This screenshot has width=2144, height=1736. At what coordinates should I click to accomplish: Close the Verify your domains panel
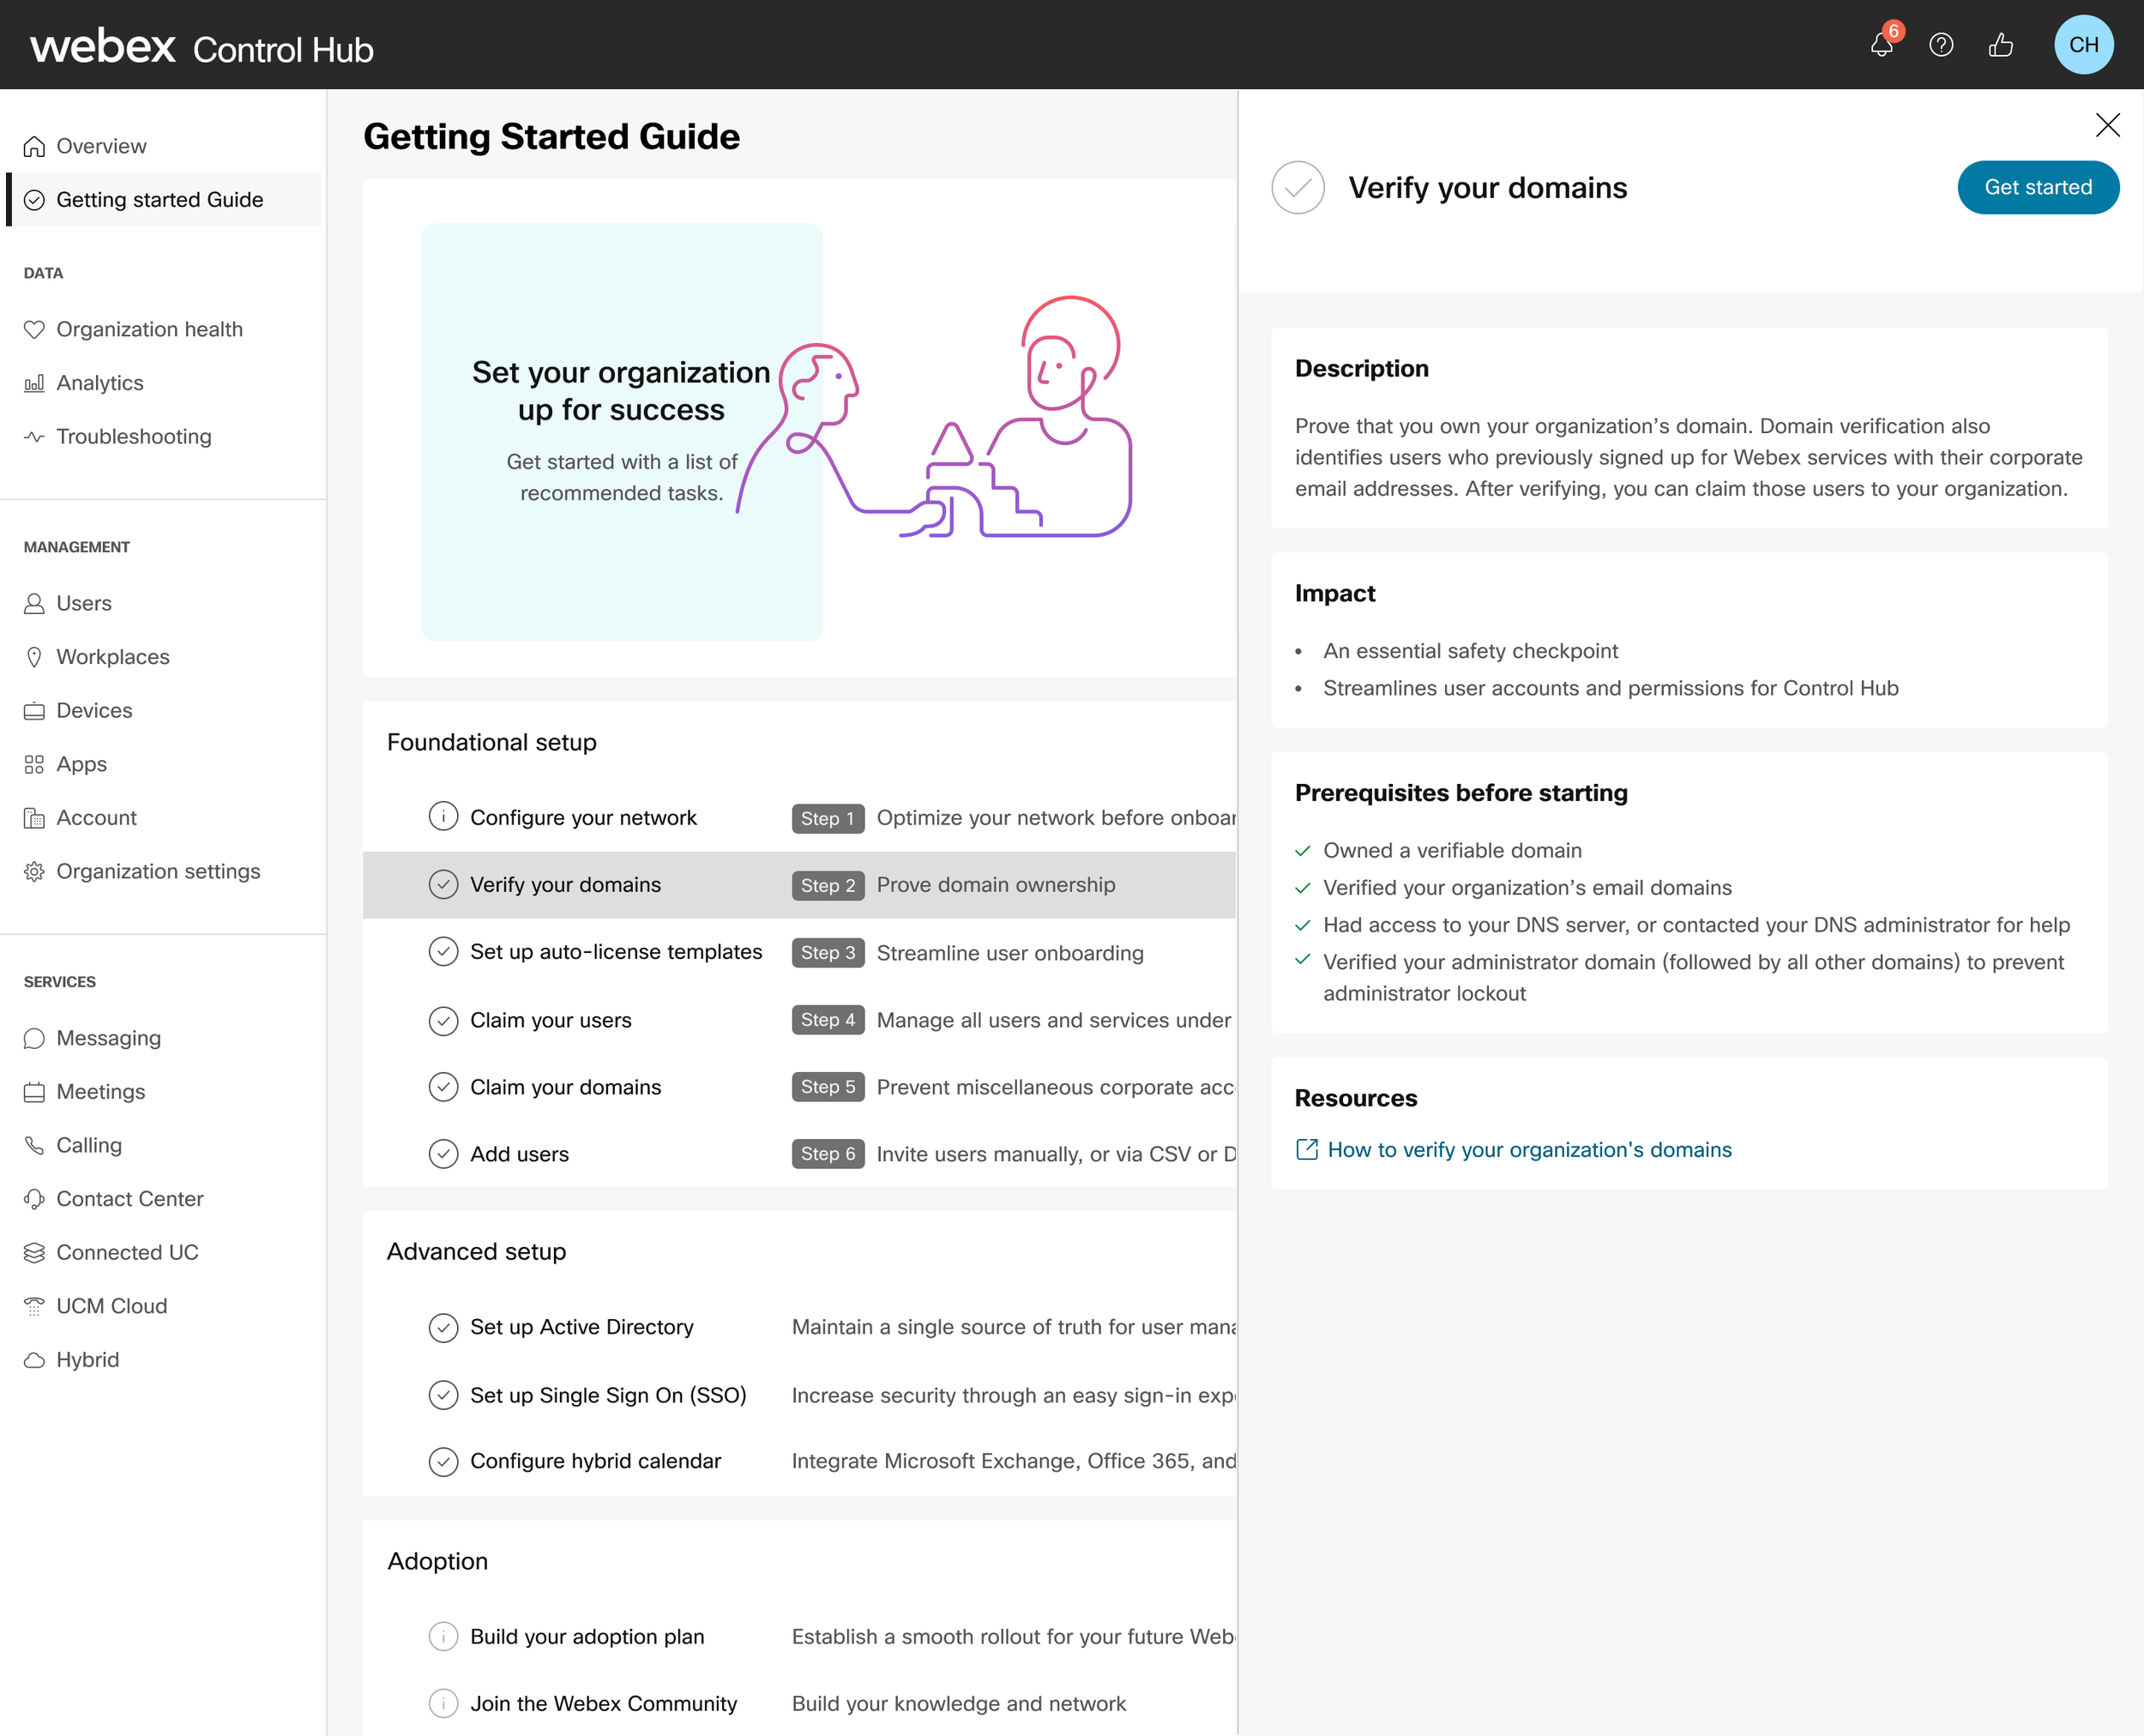pos(2107,125)
